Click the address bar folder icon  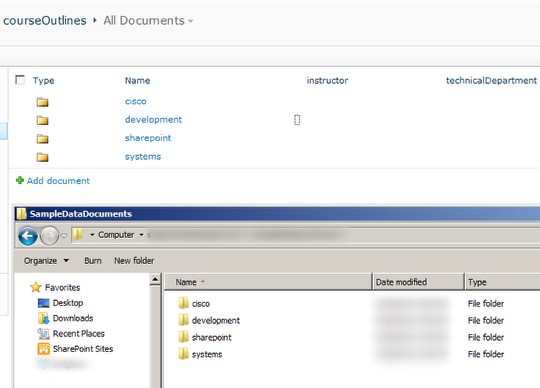(x=78, y=234)
